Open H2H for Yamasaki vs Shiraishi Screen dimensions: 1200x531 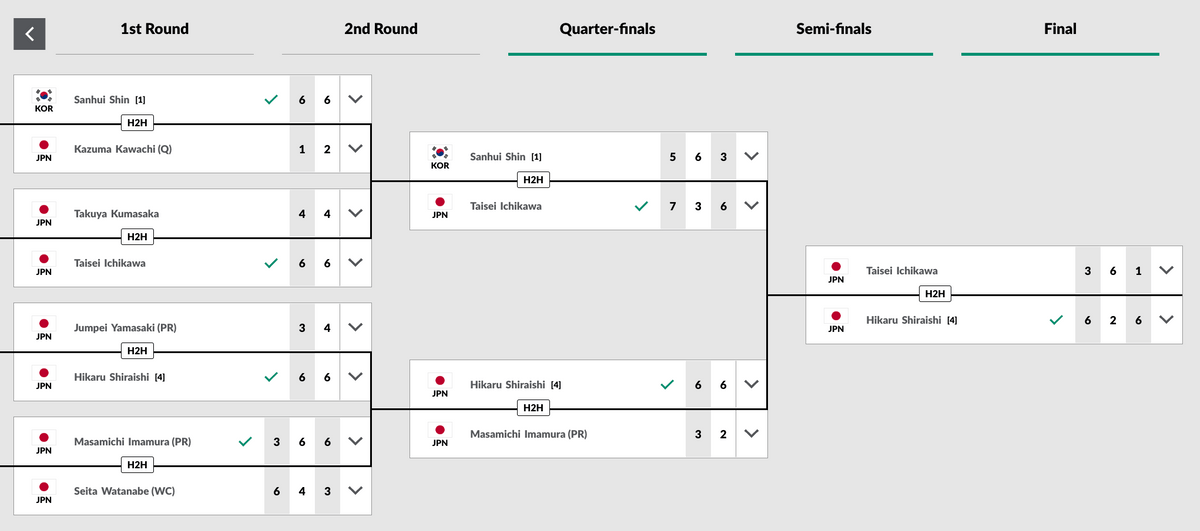click(x=137, y=351)
